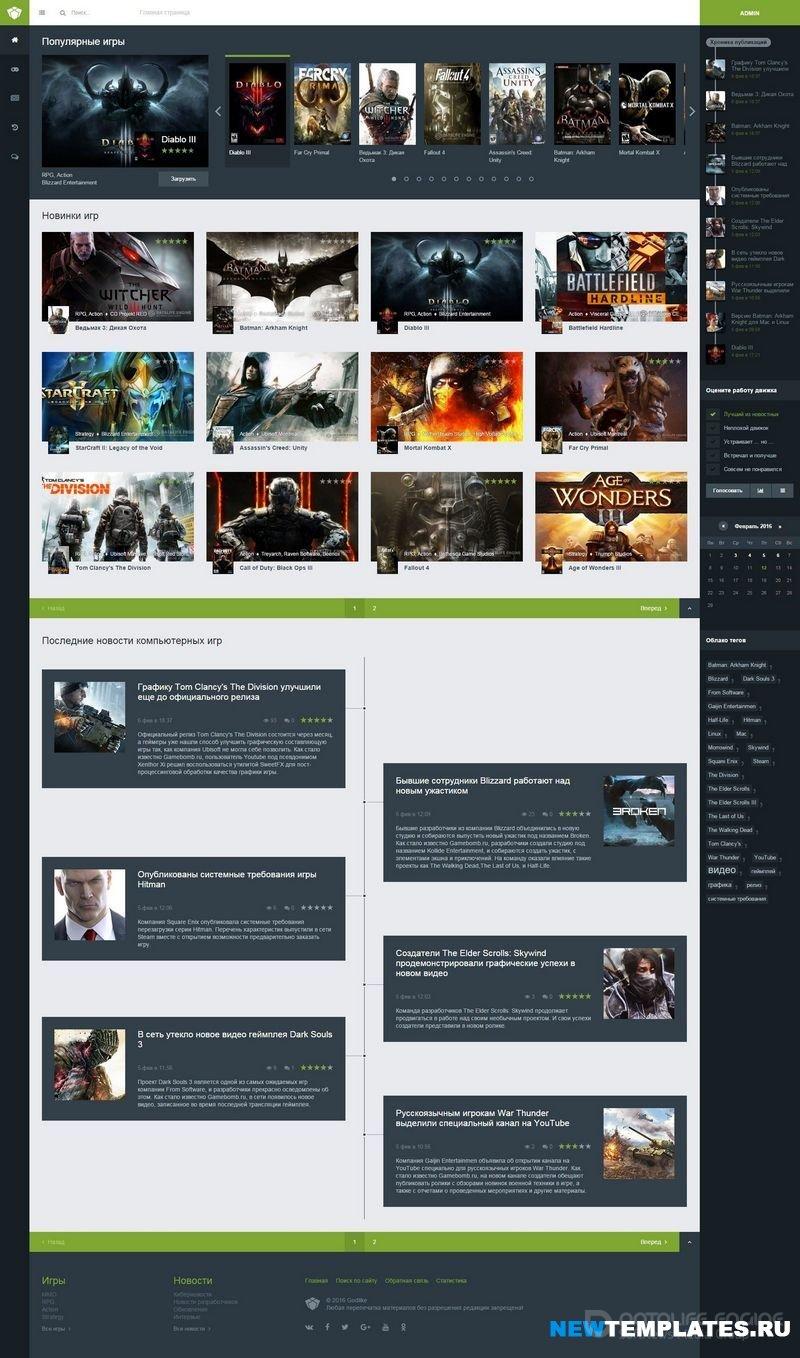Rate Diablo III in featured banner stars
This screenshot has width=800, height=1358.
point(178,151)
